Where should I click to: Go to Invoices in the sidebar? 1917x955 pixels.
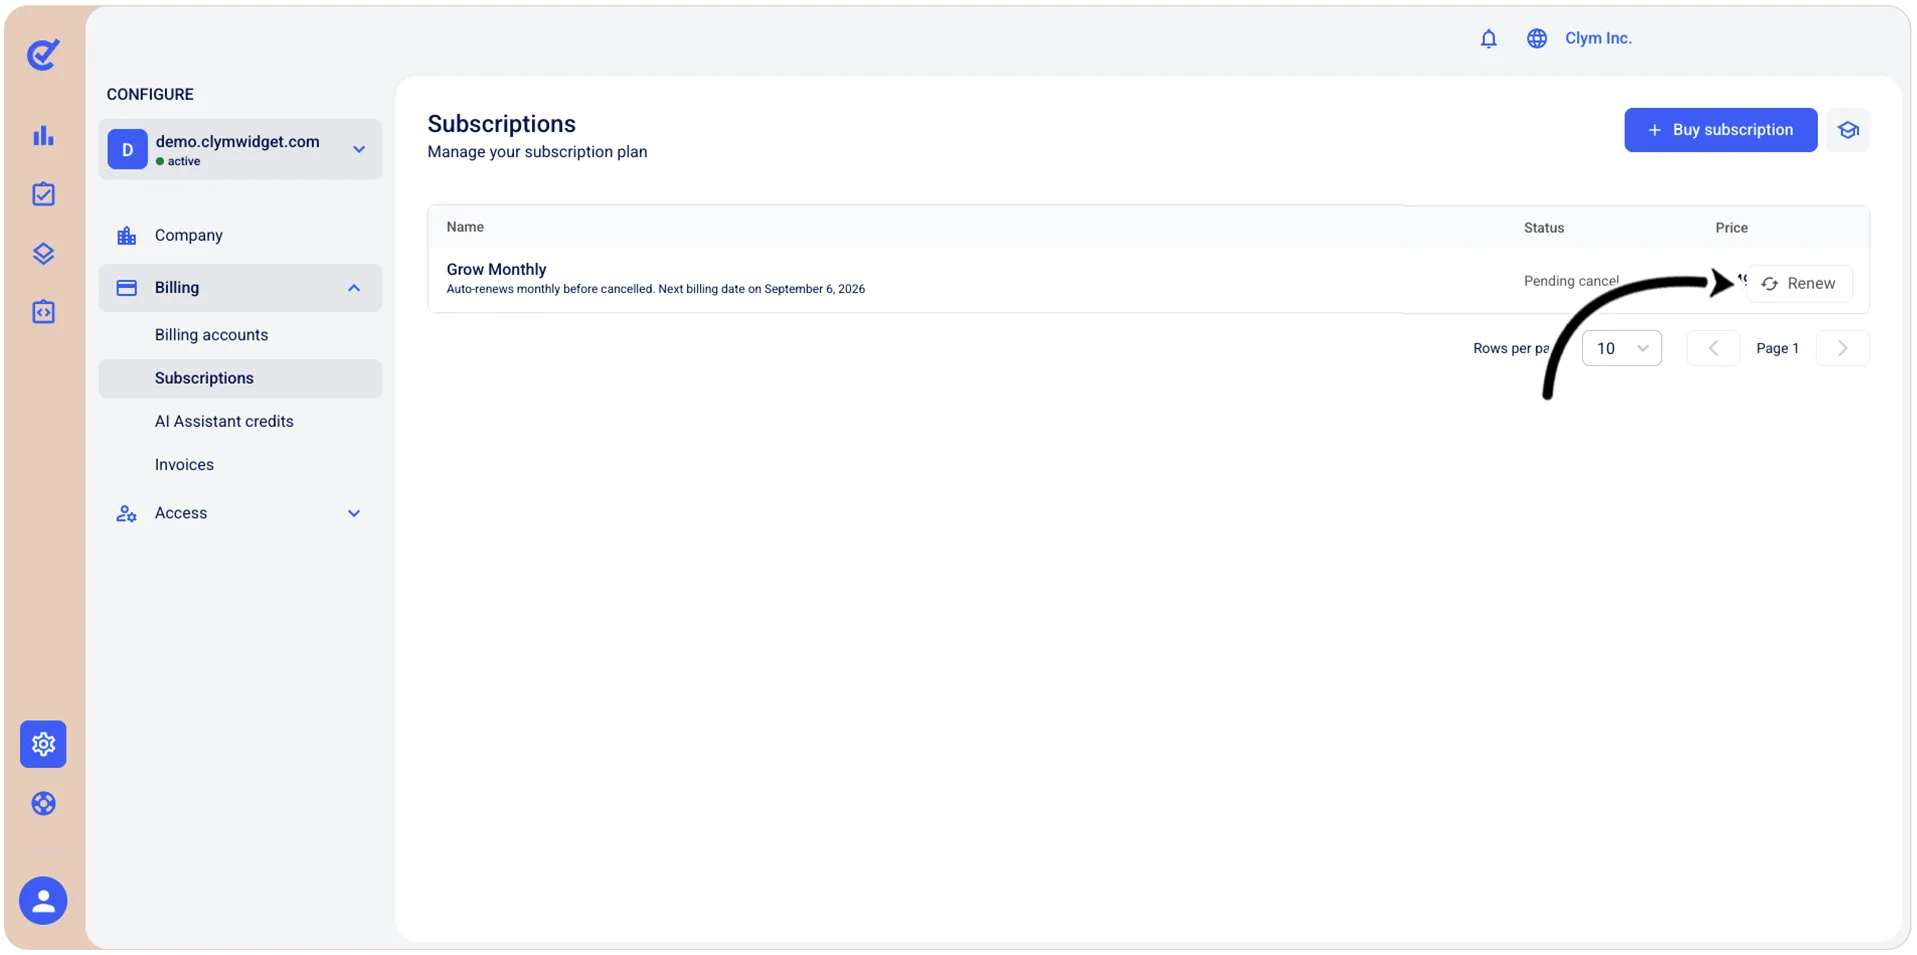pos(184,465)
